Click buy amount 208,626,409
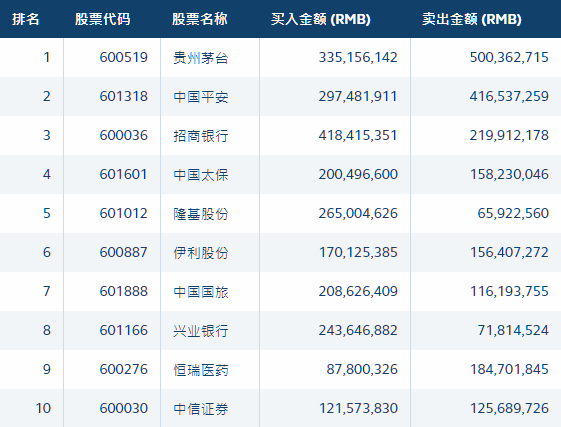 coord(358,291)
